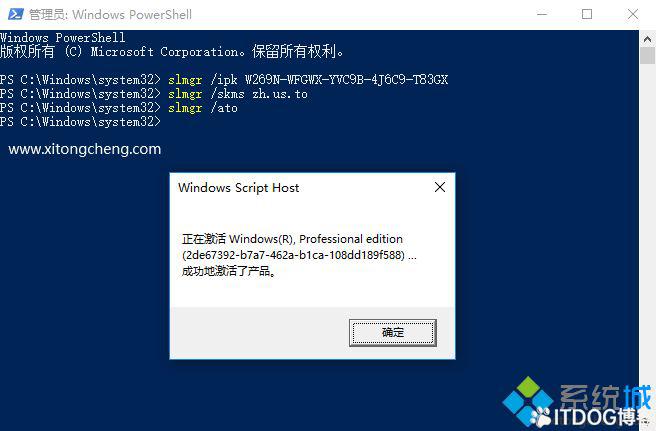The height and width of the screenshot is (431, 656).
Task: Click the PowerShell icon in title bar
Action: click(x=15, y=14)
